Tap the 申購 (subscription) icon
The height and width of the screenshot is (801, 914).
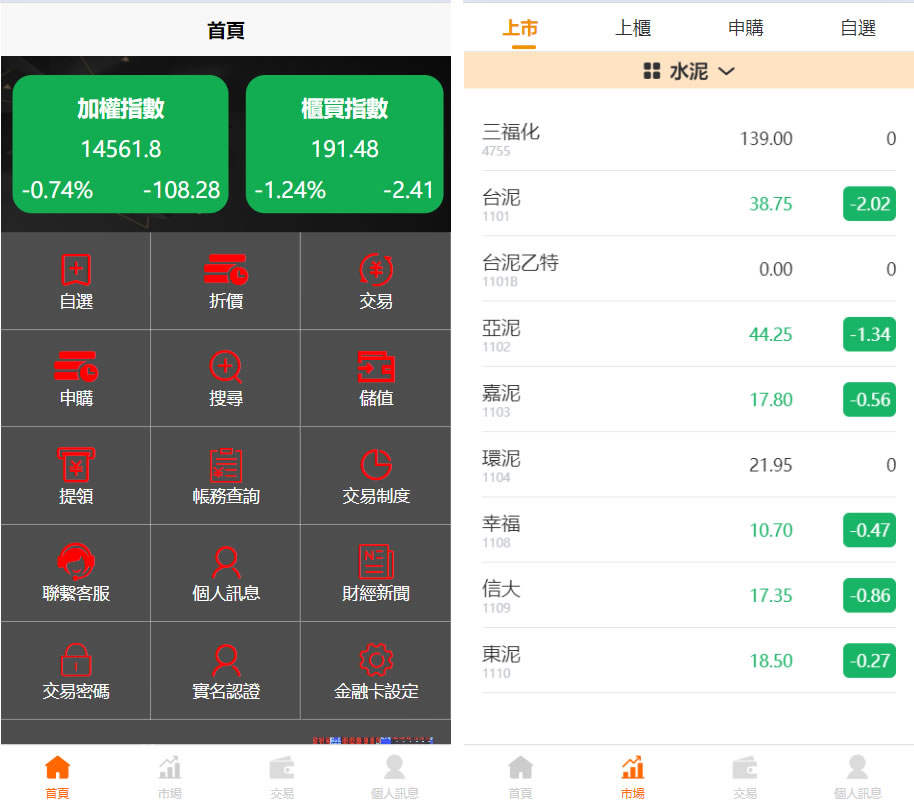point(76,379)
